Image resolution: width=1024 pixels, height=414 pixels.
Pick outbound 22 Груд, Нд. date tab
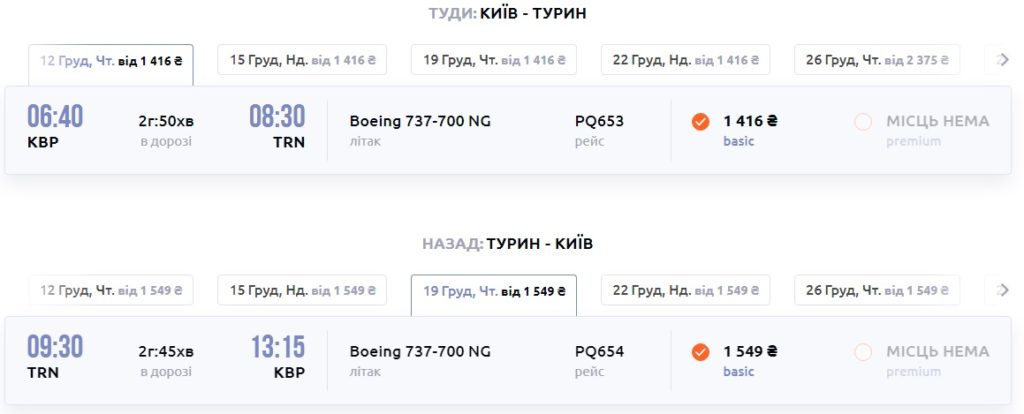coord(685,60)
